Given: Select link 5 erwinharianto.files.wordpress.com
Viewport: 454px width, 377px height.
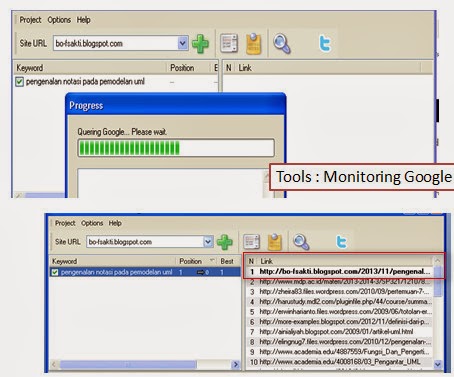Looking at the screenshot, I should [x=339, y=312].
